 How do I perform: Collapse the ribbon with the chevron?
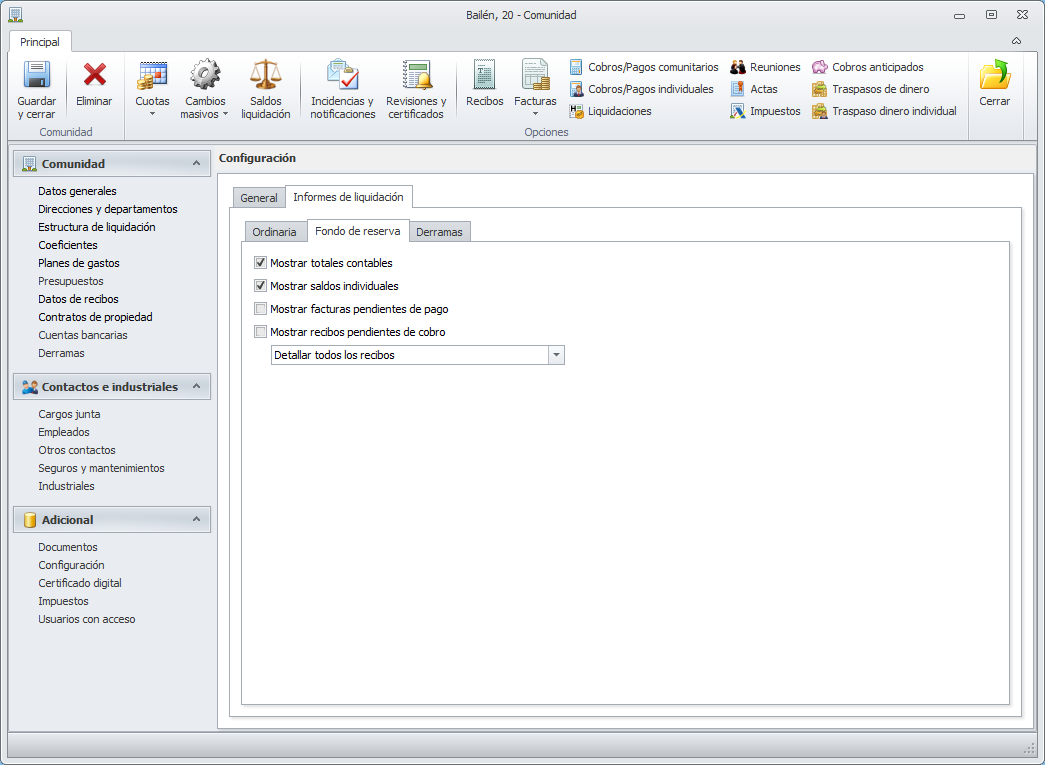point(1016,41)
